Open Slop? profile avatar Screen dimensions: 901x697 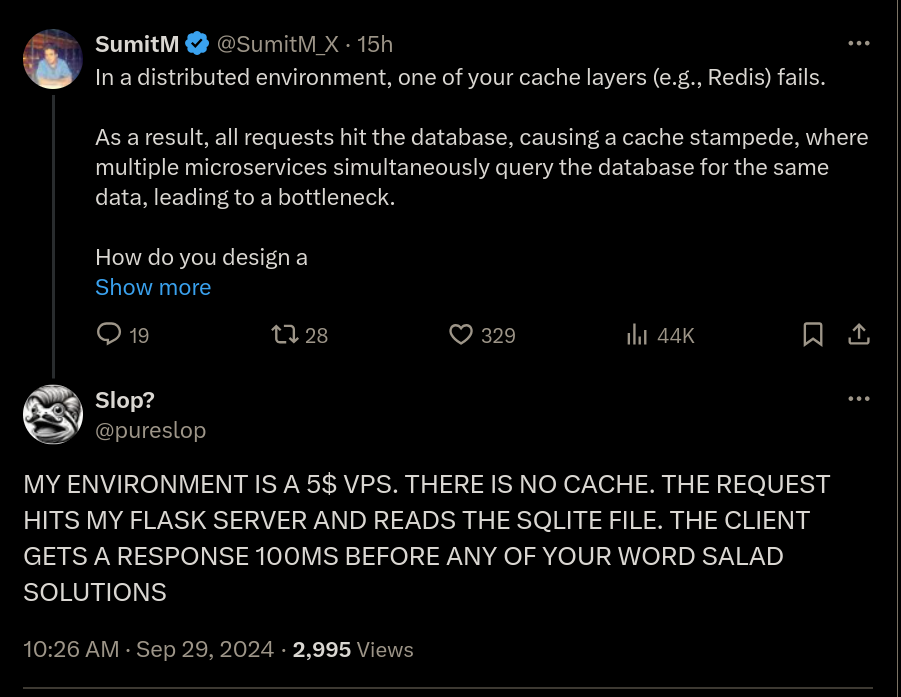point(53,414)
